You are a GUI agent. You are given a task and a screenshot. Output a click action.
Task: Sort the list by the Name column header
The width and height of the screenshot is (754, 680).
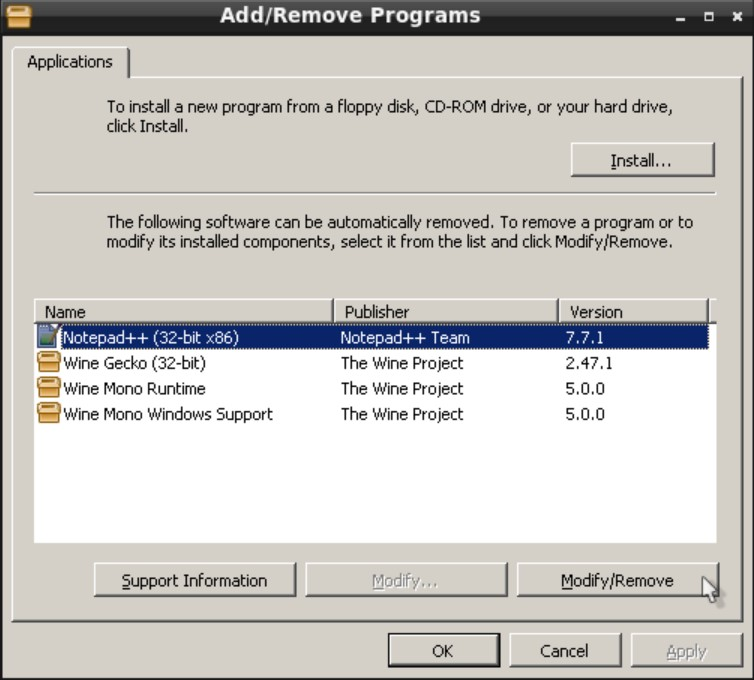183,312
